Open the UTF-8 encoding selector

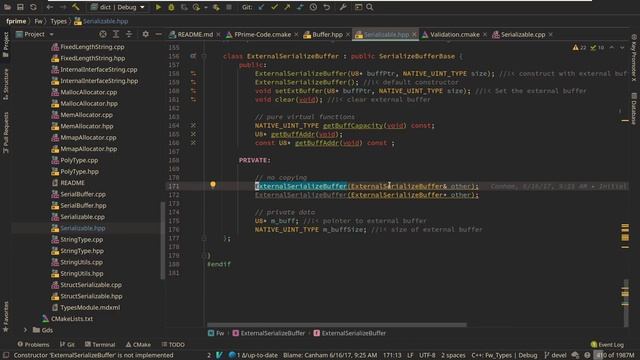click(427, 355)
